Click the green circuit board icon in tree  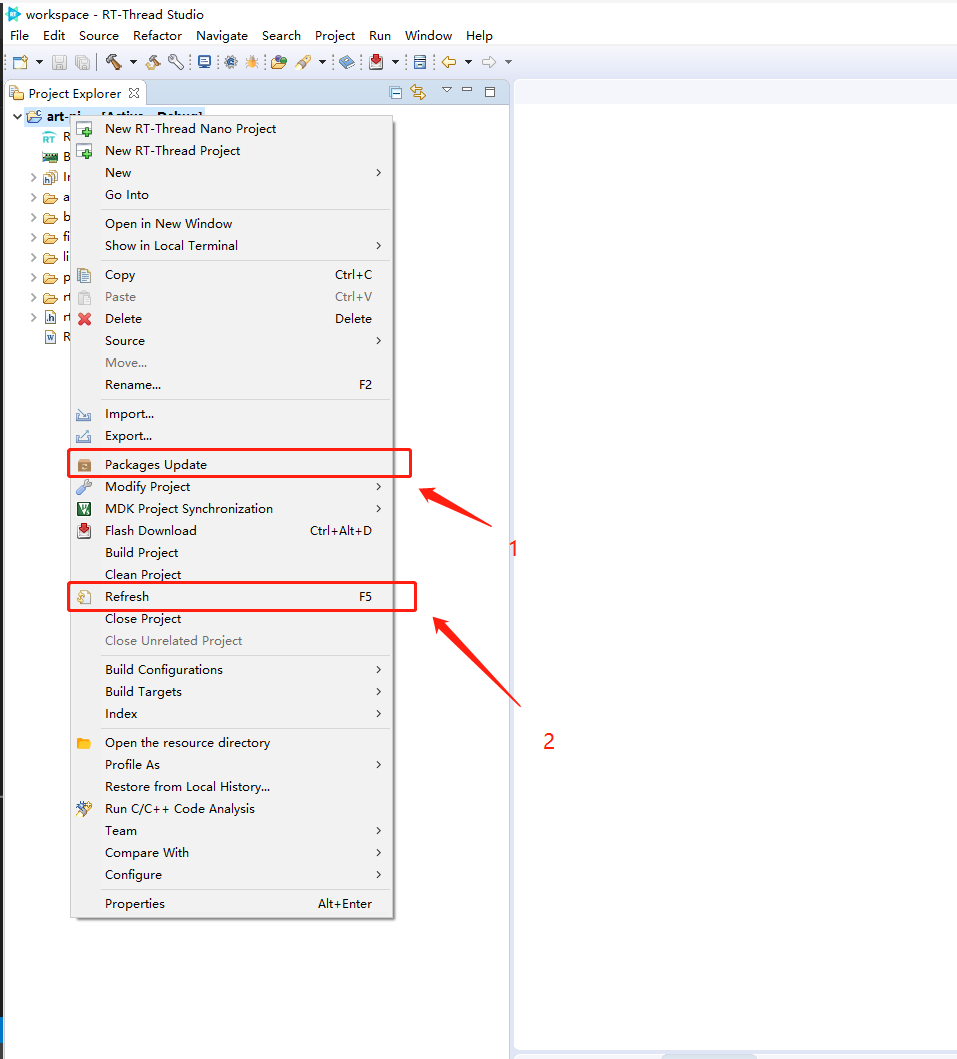pyautogui.click(x=50, y=157)
